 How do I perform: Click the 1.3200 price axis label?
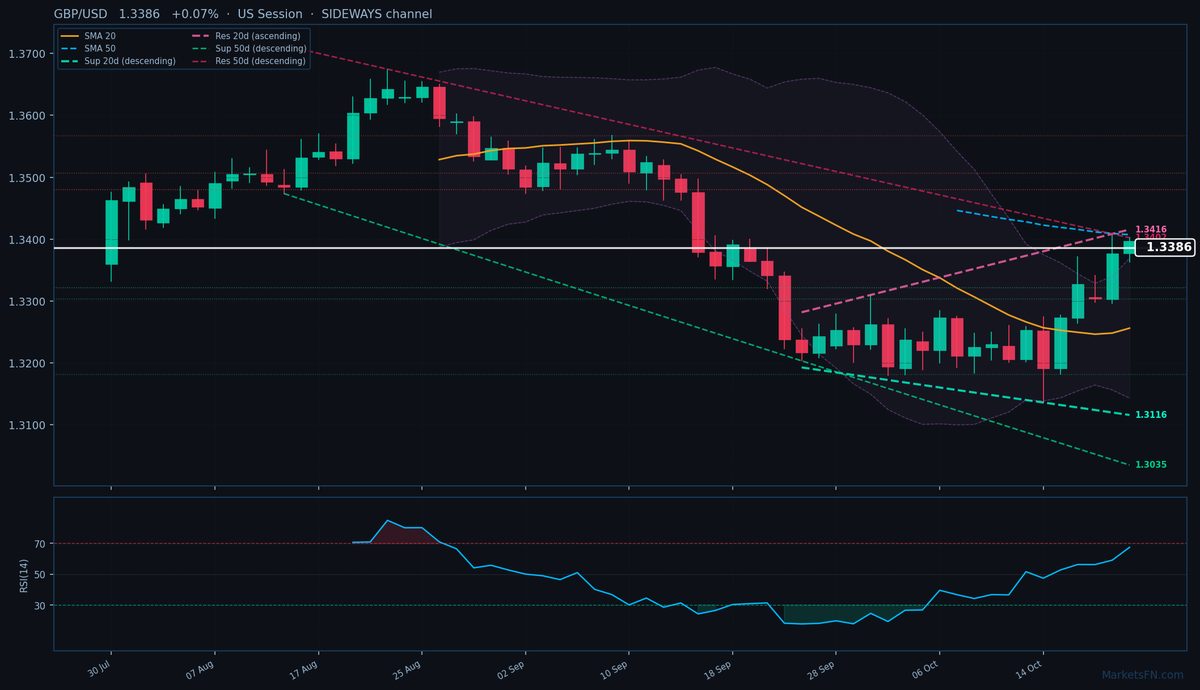pyautogui.click(x=27, y=364)
